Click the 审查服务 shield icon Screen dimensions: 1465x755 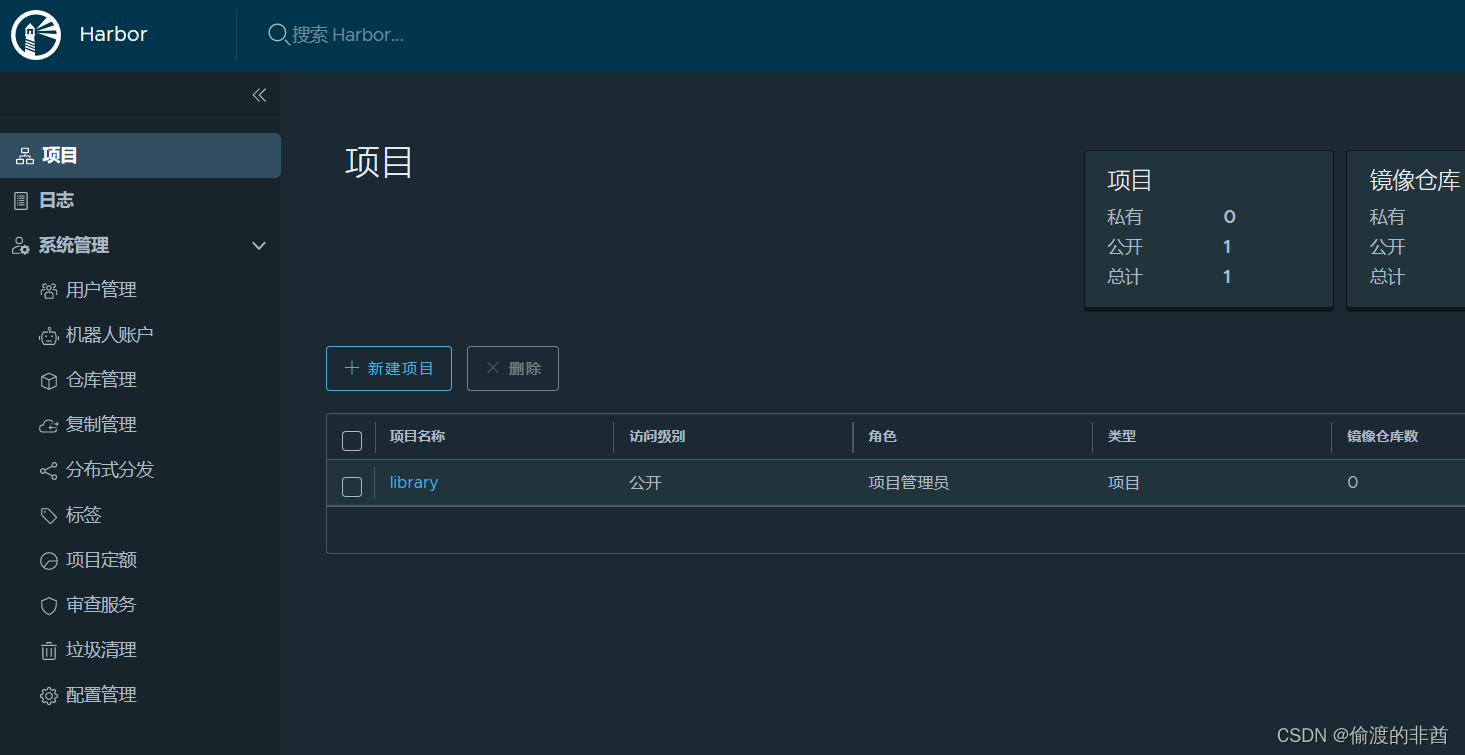click(x=48, y=606)
